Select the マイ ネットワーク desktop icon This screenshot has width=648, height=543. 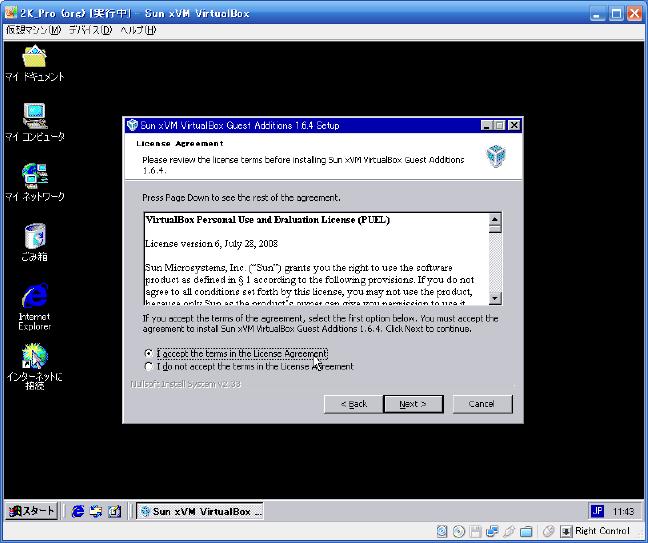(x=35, y=182)
